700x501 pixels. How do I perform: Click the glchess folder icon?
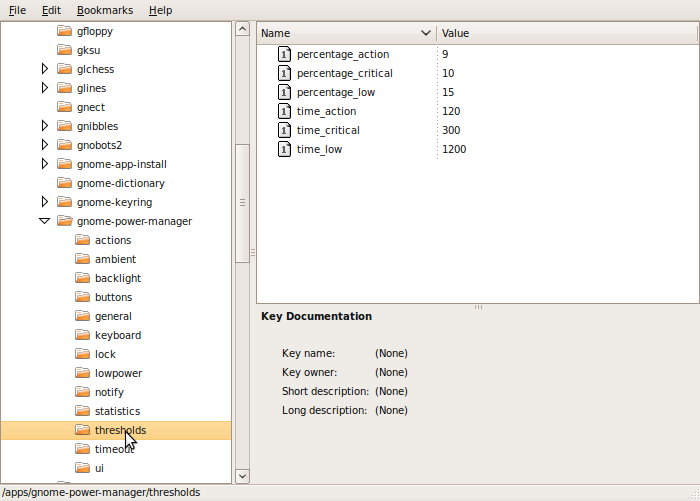point(65,69)
